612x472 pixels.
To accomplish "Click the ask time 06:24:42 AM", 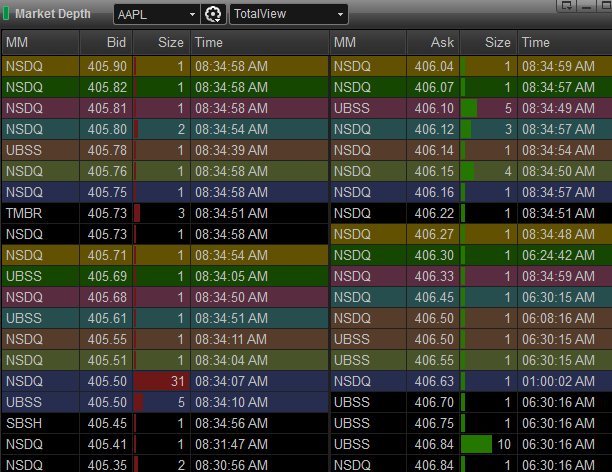I will click(x=559, y=256).
